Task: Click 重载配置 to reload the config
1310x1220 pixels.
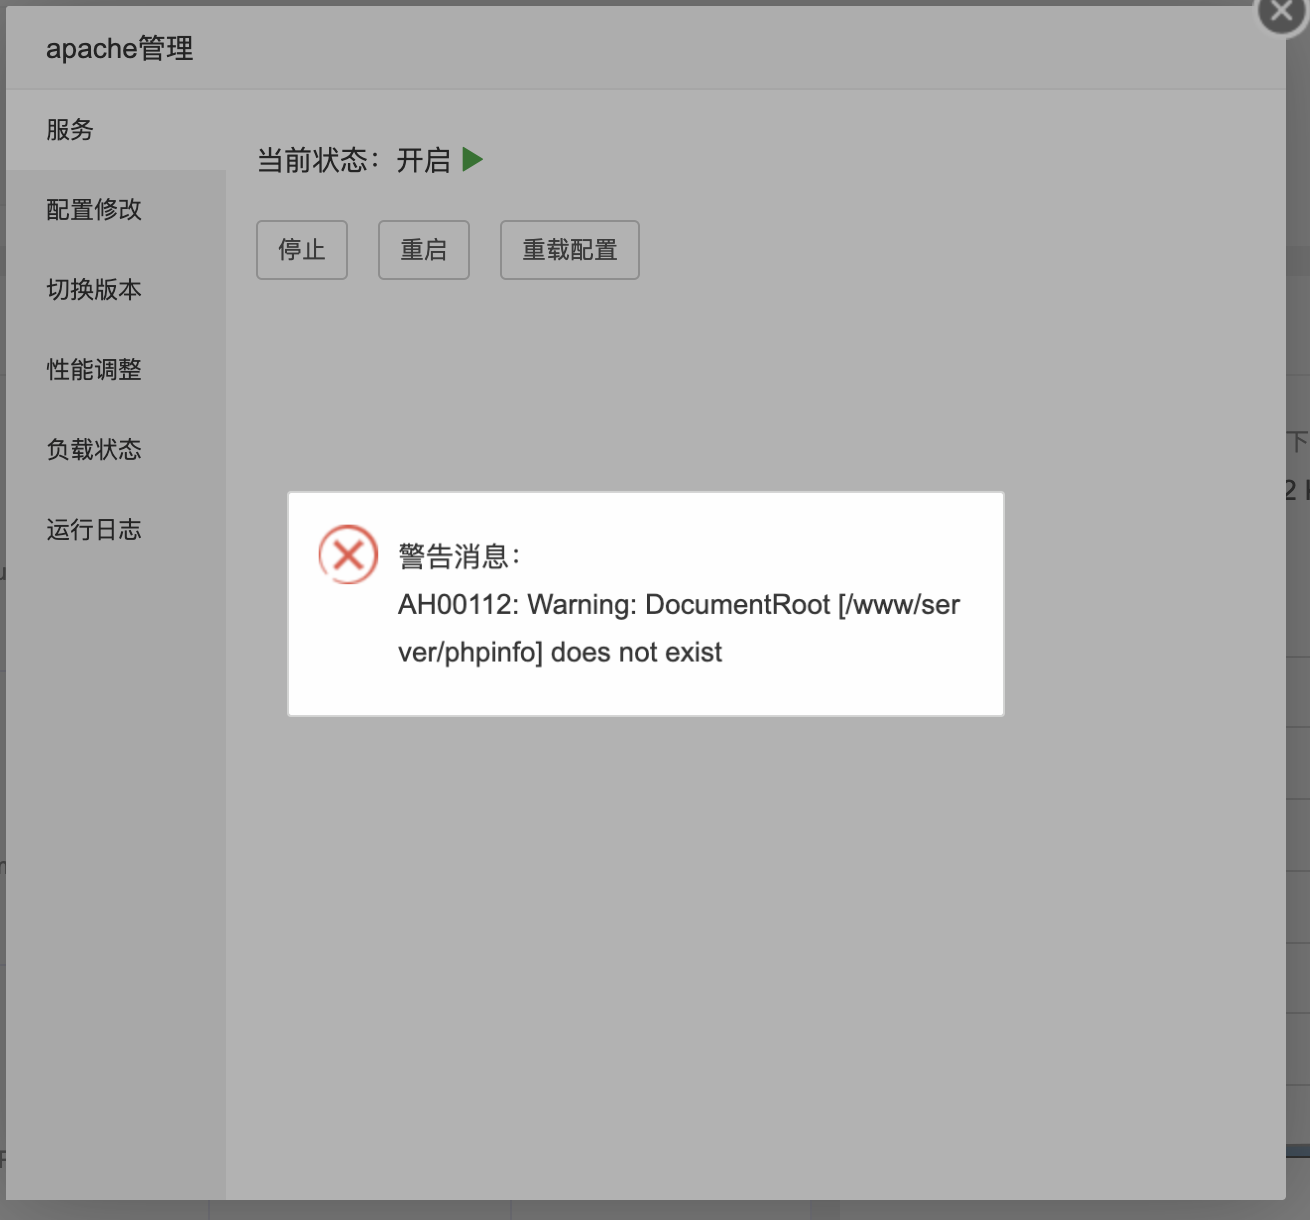Action: [x=569, y=250]
